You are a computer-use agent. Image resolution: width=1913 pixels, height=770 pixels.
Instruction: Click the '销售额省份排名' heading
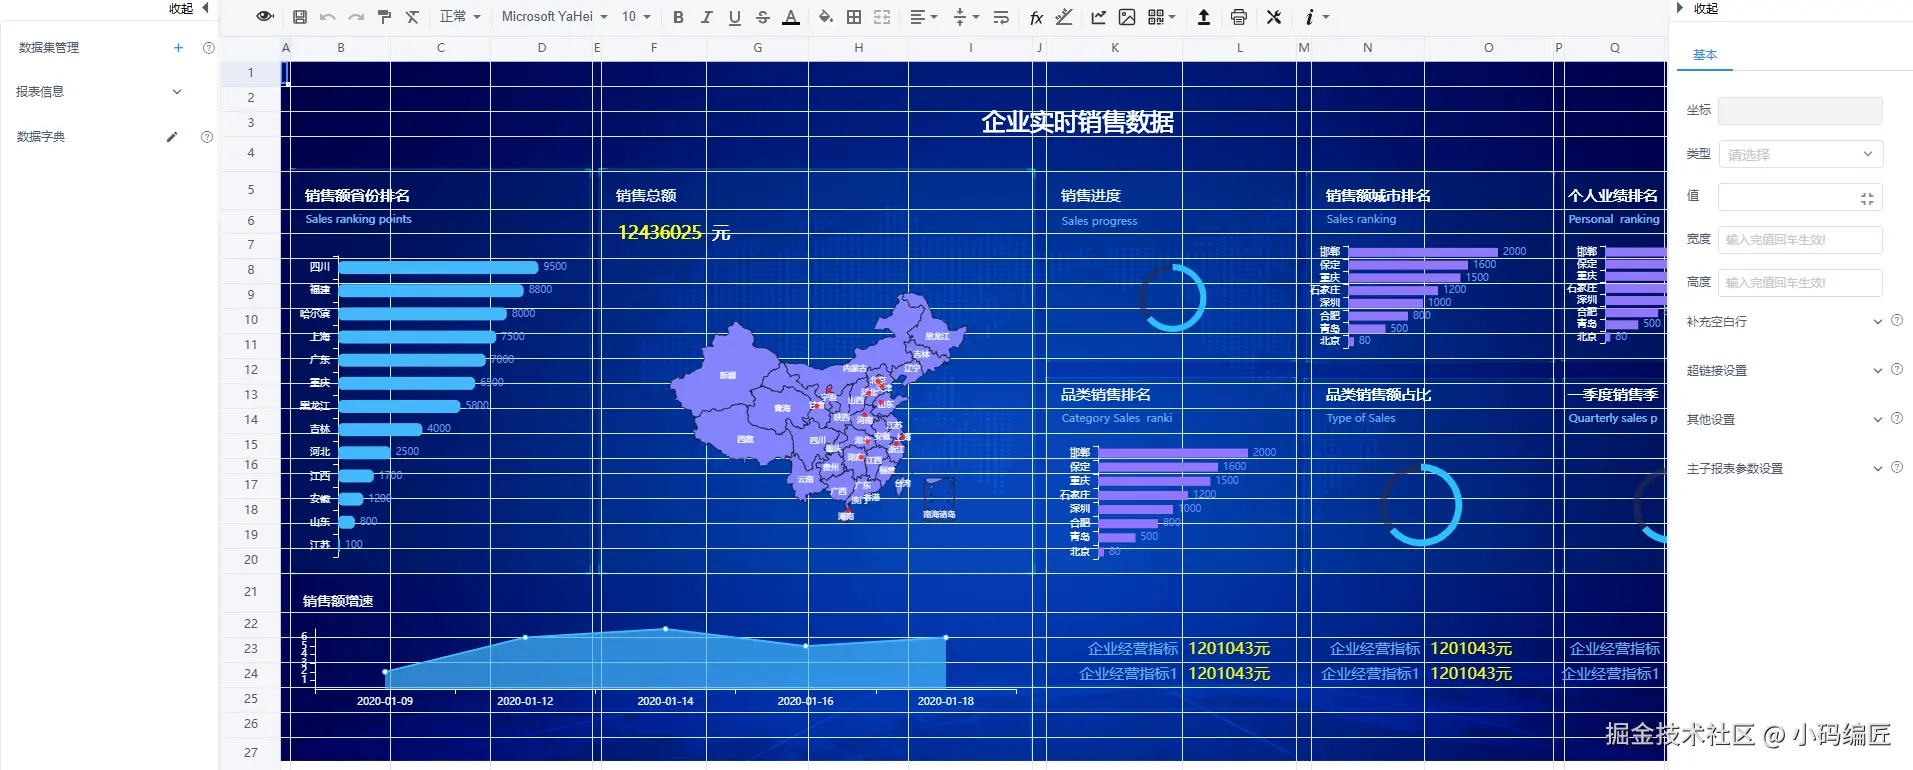click(x=357, y=196)
